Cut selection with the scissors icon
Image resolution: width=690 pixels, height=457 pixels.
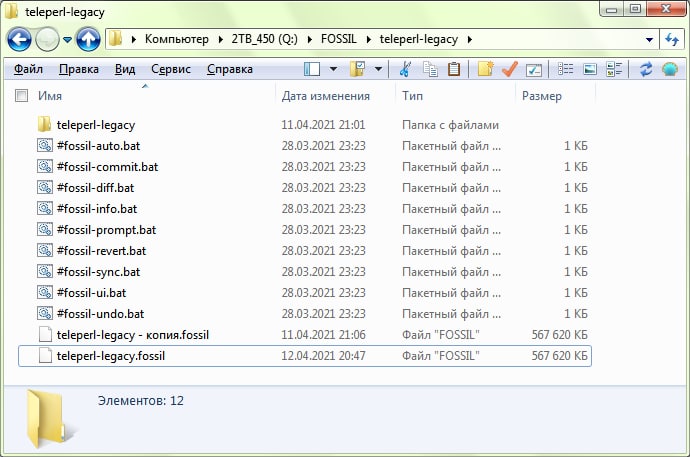(405, 69)
